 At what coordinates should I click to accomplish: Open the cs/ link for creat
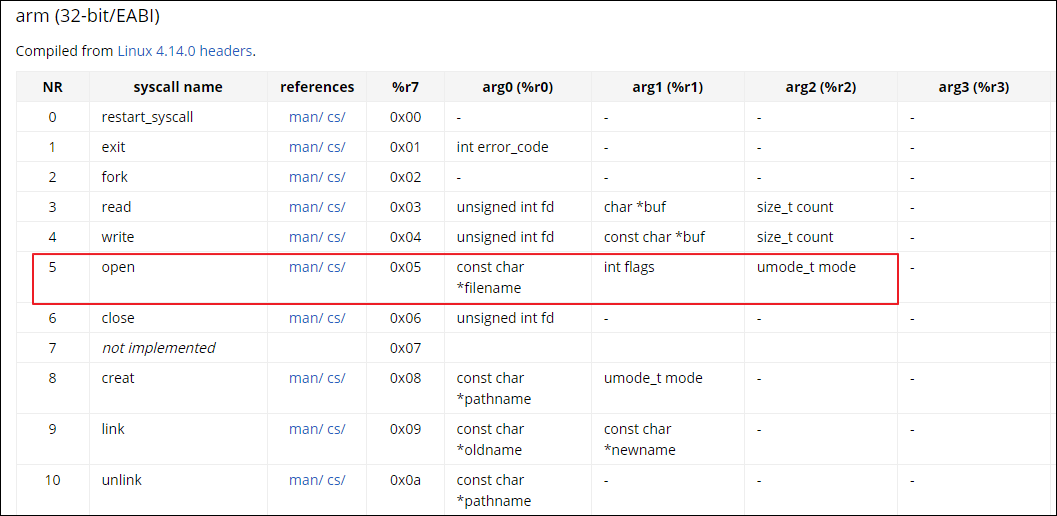coord(336,378)
